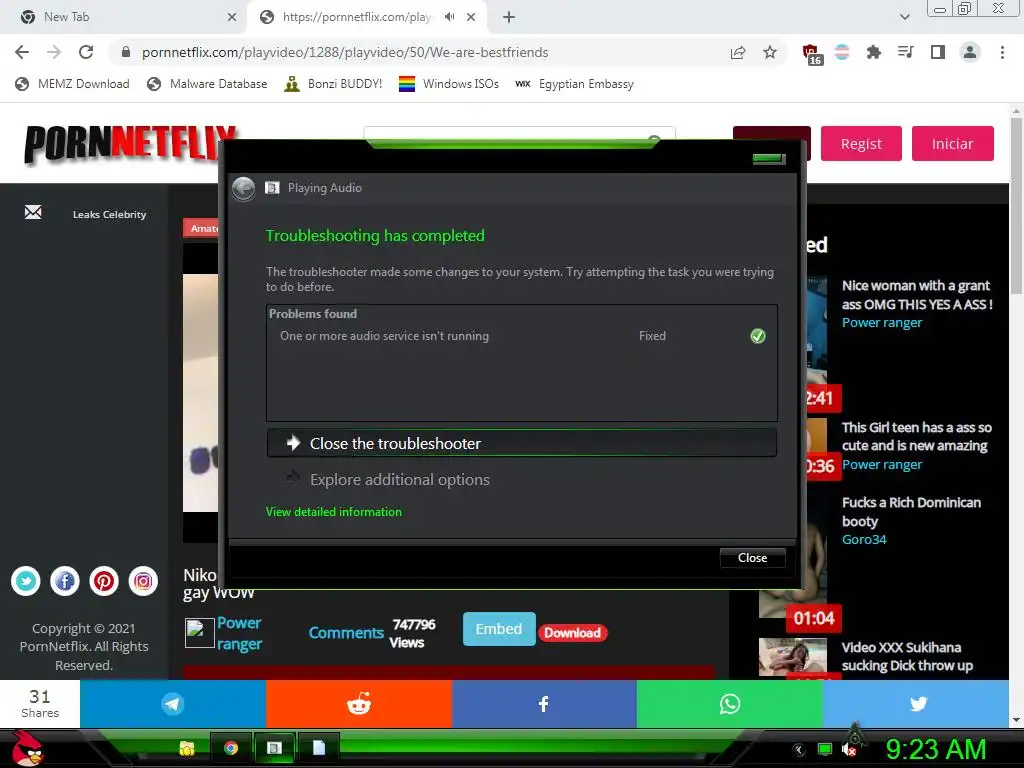
Task: Reload the current page
Action: tap(86, 52)
